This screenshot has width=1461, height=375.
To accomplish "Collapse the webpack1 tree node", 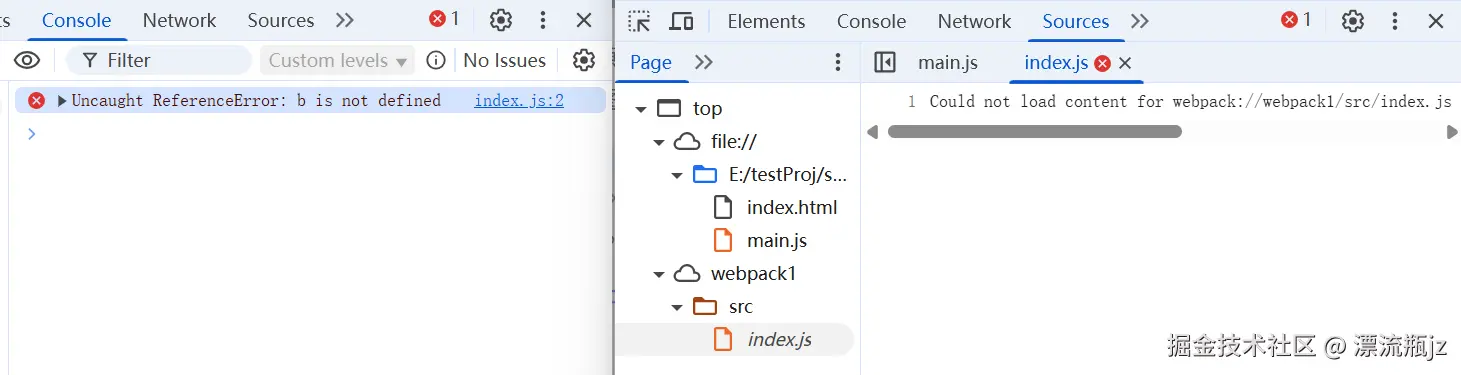I will 659,274.
